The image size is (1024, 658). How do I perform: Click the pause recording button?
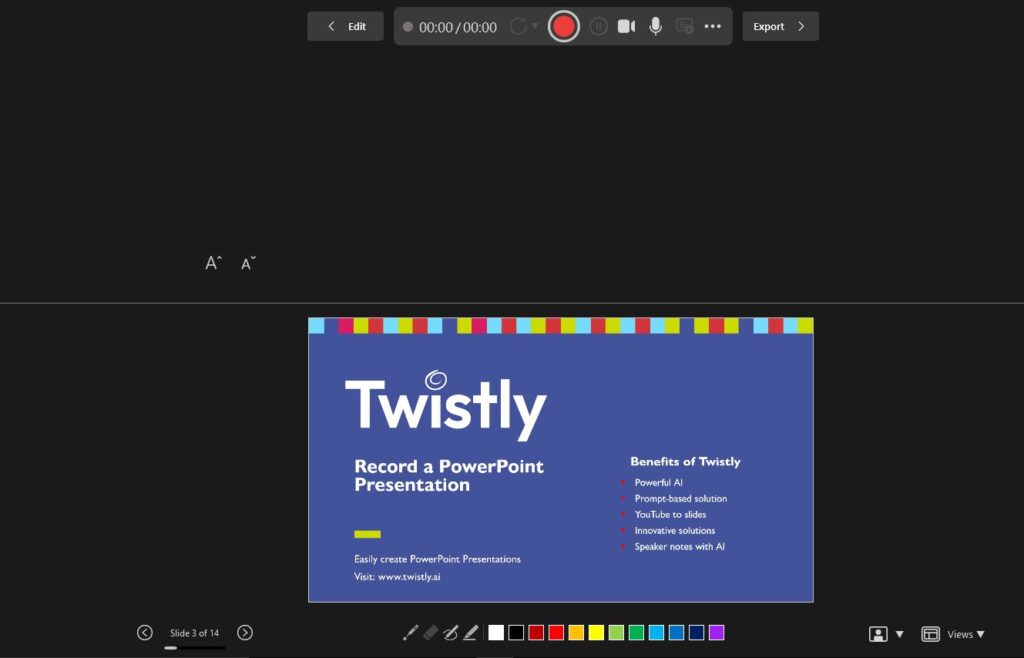pyautogui.click(x=598, y=27)
